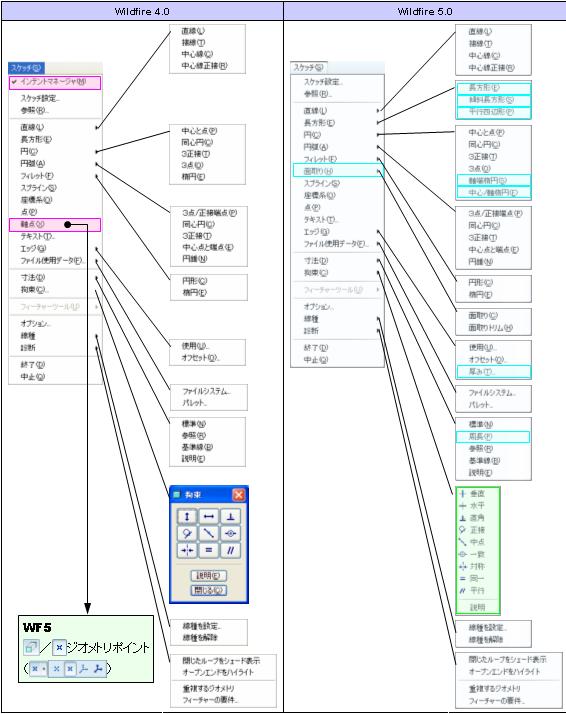
Task: Select オプション... in the Wildfire 5.0 menu
Action: (337, 306)
